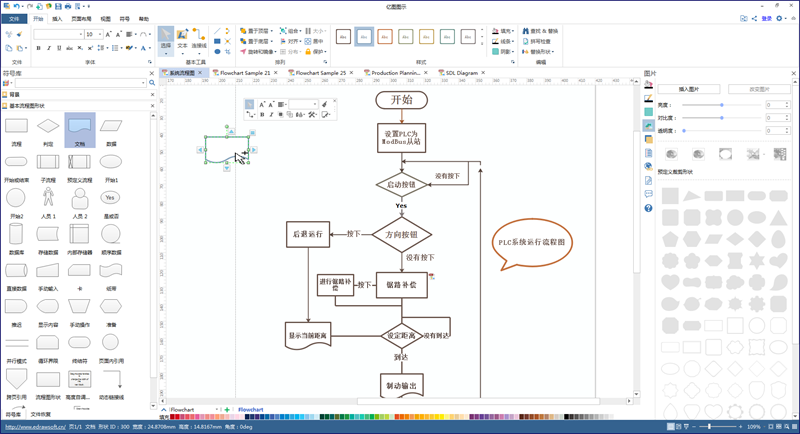Image resolution: width=800 pixels, height=434 pixels.
Task: Select the 选择 pointer tool in the ribbon
Action: pos(165,39)
